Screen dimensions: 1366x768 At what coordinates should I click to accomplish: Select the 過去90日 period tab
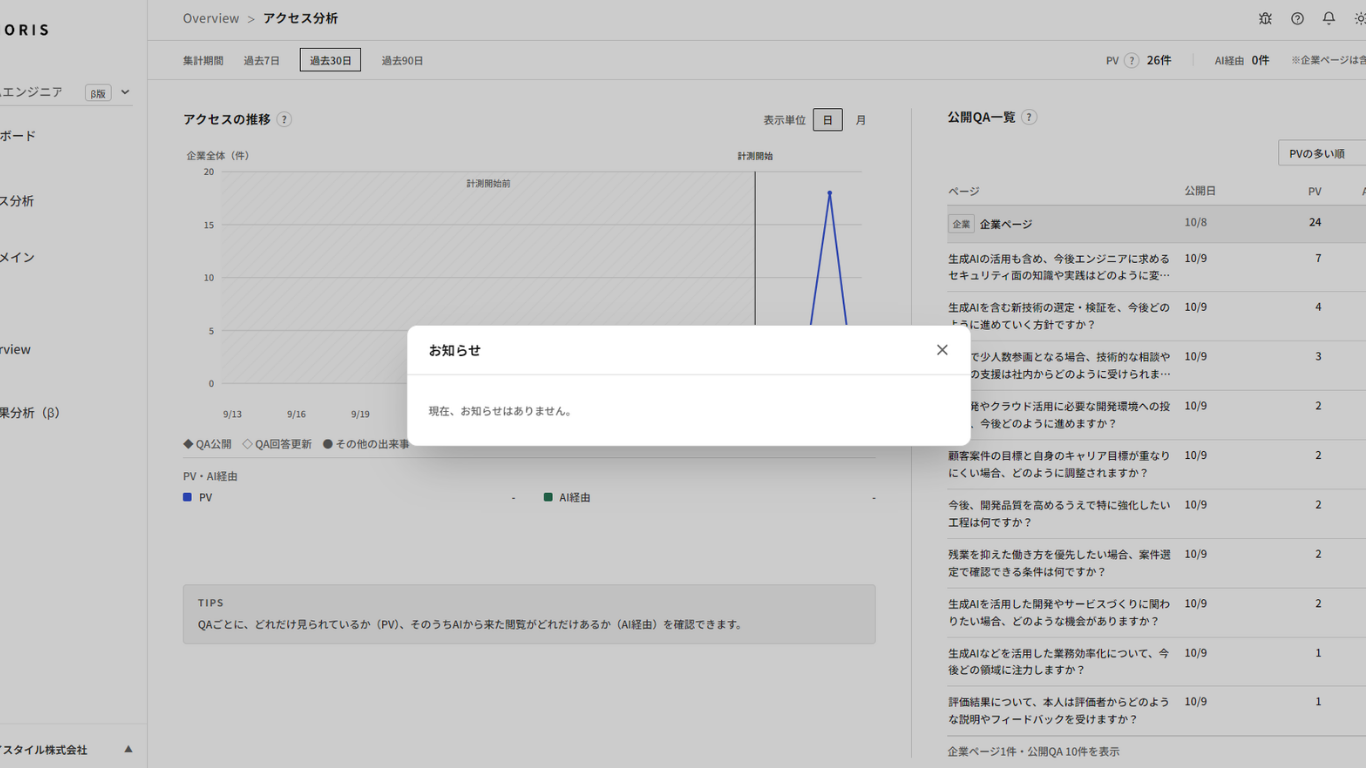pos(402,60)
